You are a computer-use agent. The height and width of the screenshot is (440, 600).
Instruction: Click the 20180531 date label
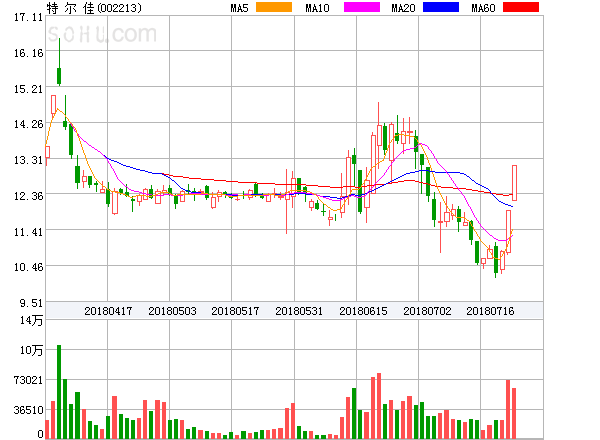pos(299,311)
